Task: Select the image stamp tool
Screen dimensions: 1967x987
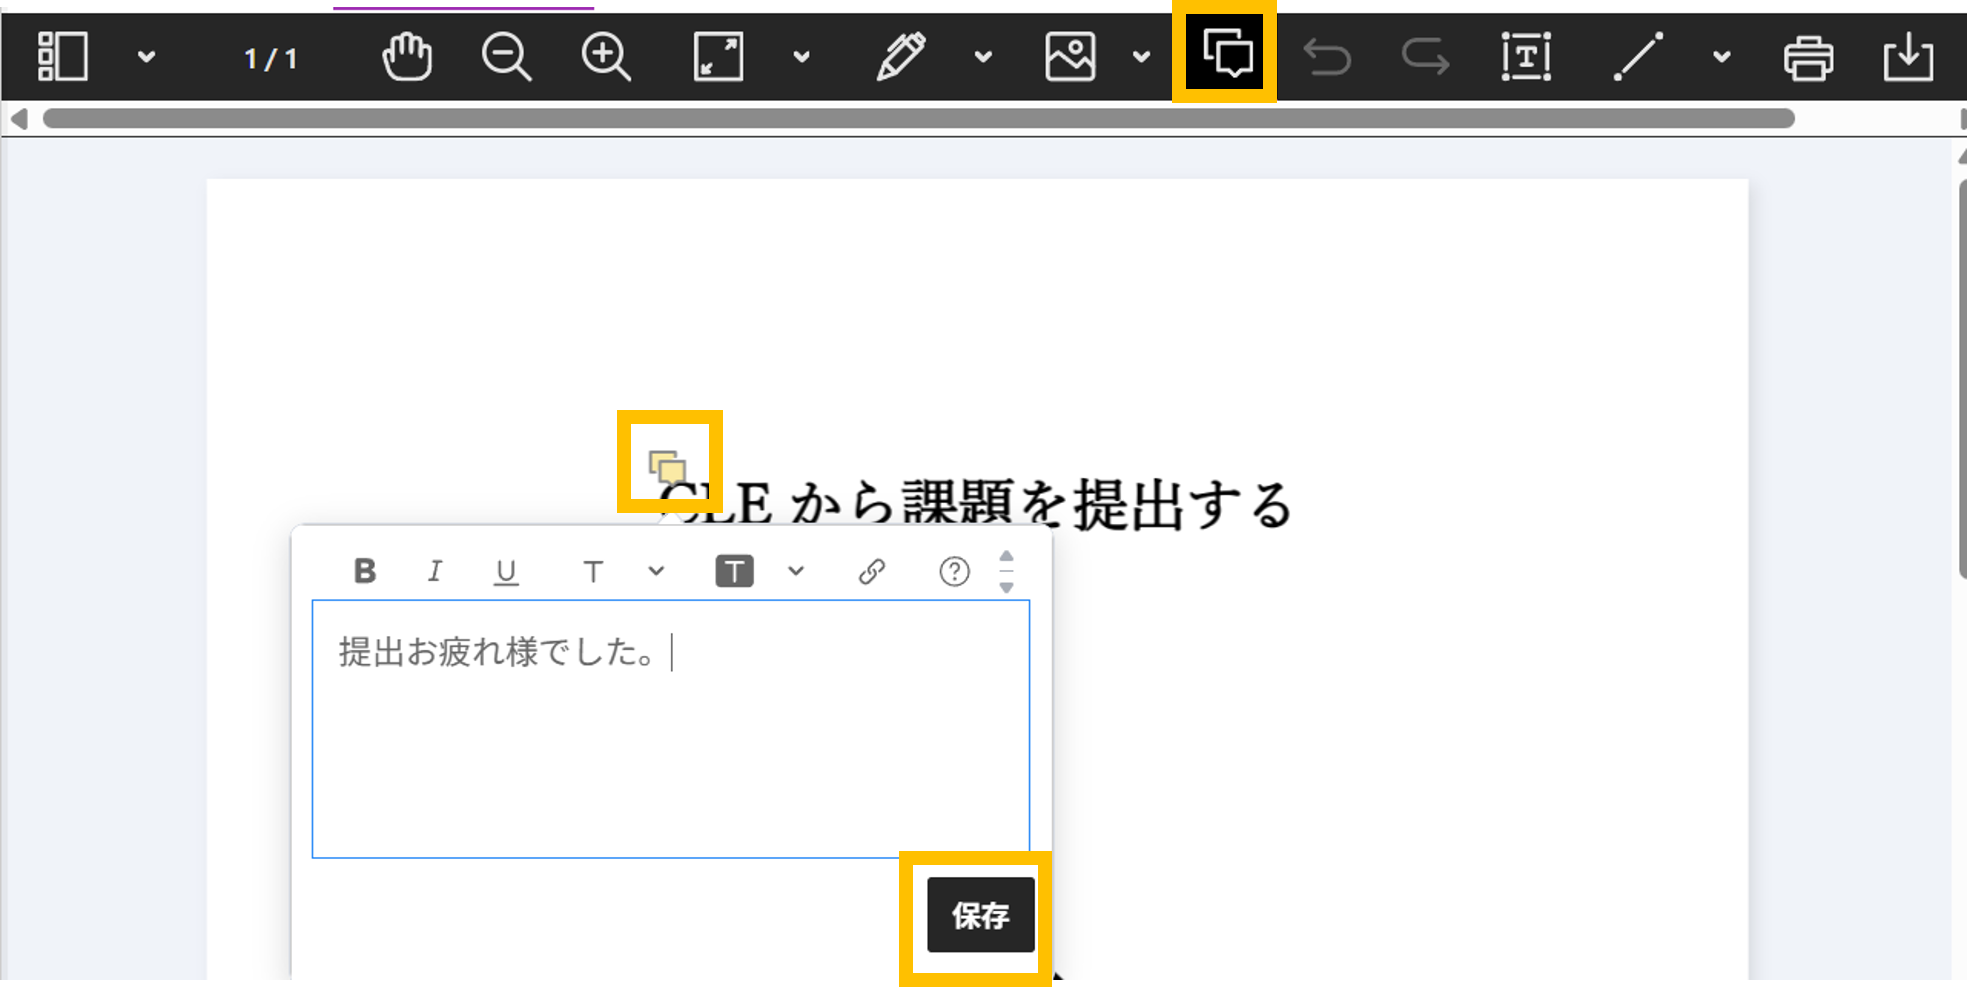Action: (x=1070, y=57)
